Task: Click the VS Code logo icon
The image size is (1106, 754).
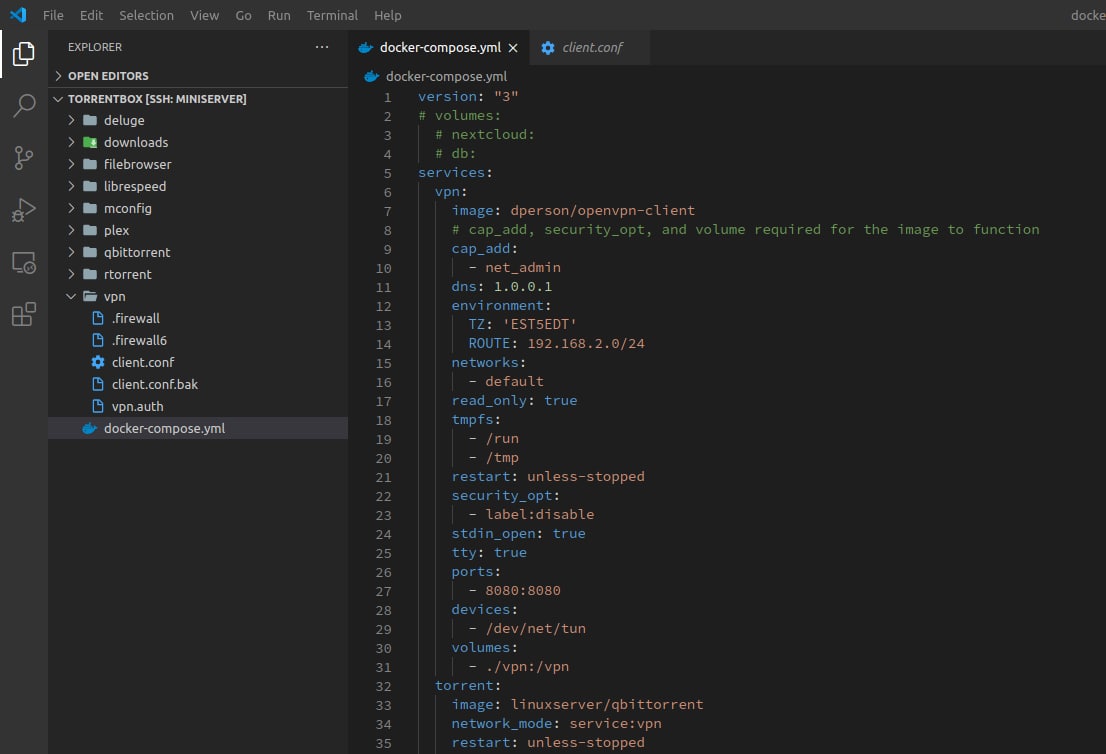Action: tap(18, 15)
